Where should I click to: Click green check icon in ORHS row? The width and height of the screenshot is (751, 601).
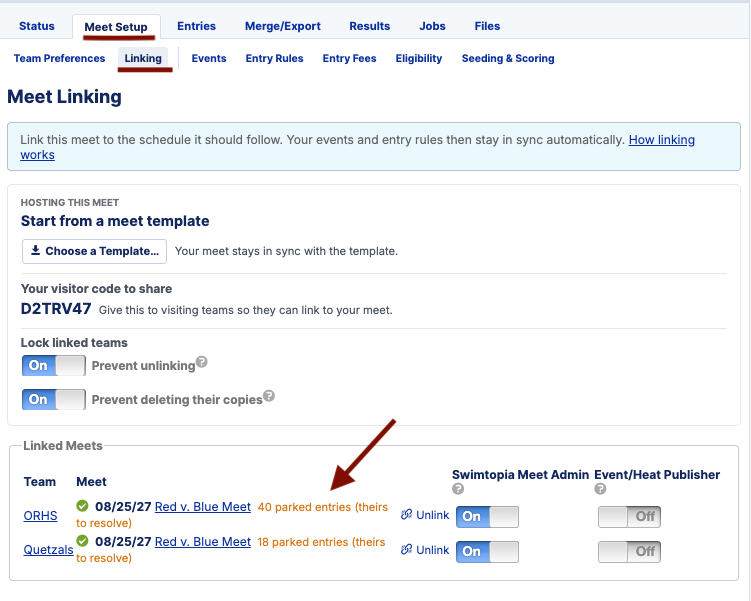point(82,506)
